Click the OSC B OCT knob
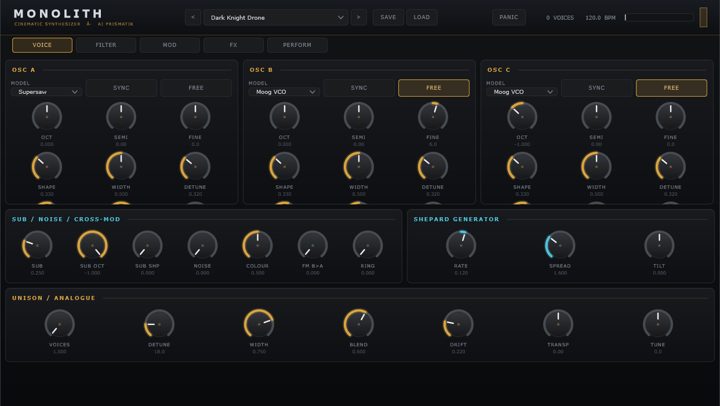The image size is (720, 406). 284,117
